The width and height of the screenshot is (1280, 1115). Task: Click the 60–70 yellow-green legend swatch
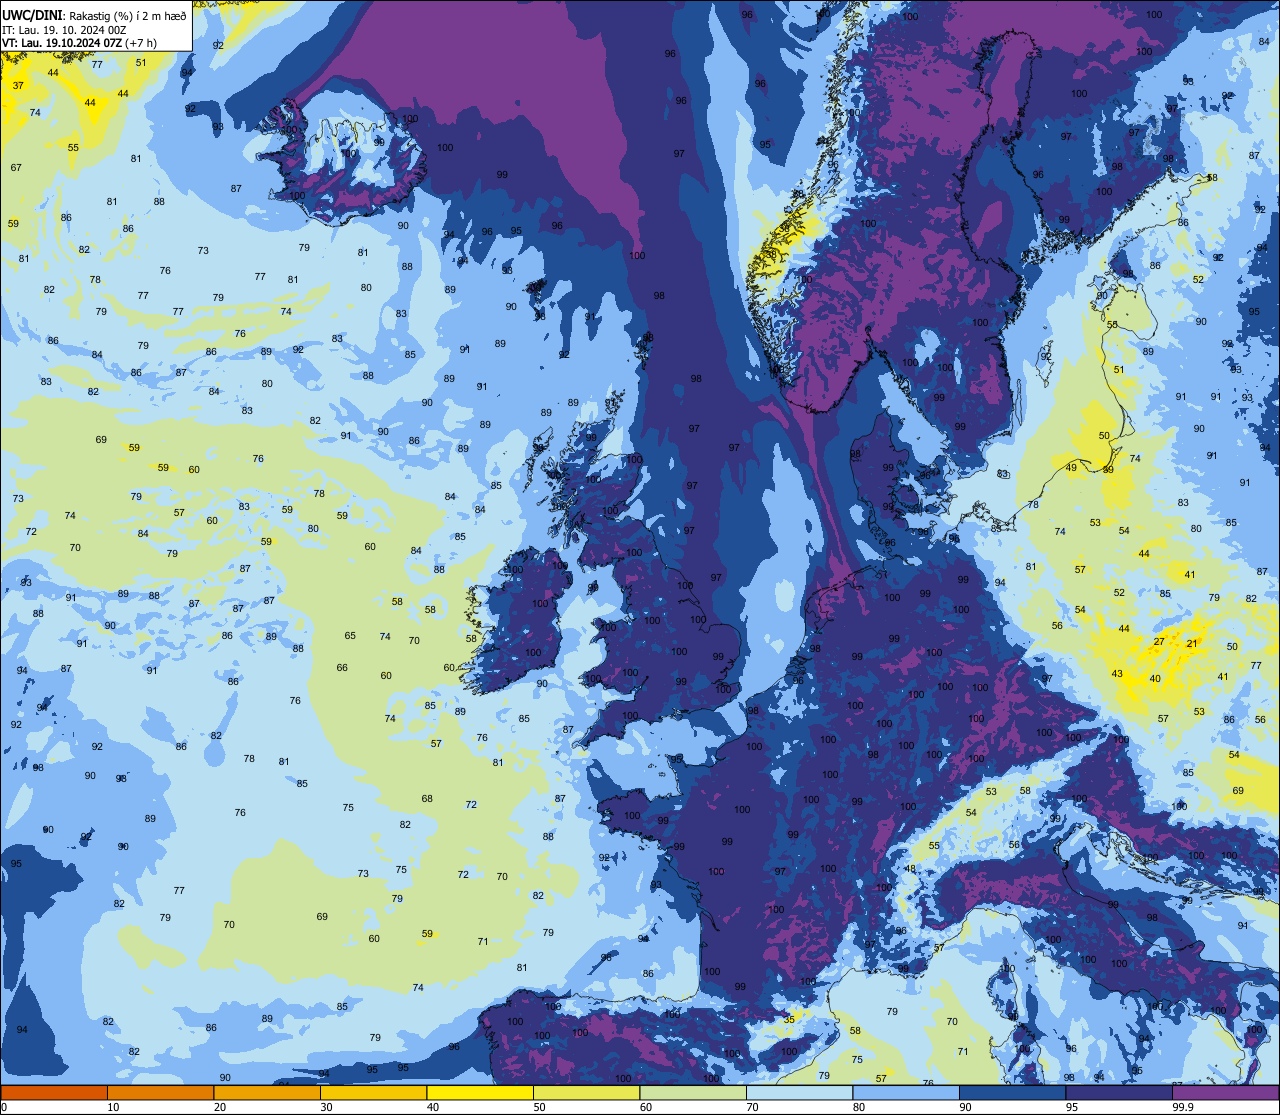tap(693, 1092)
